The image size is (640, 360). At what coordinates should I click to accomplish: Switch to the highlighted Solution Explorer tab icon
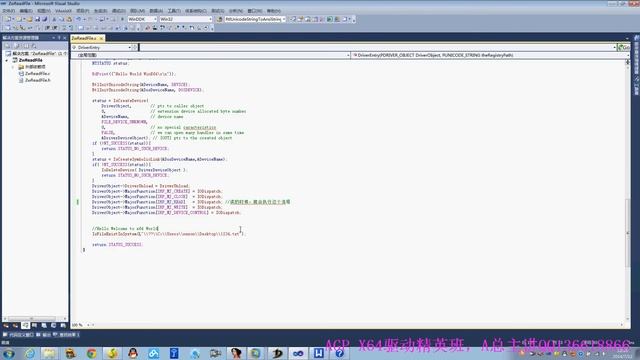click(25, 325)
